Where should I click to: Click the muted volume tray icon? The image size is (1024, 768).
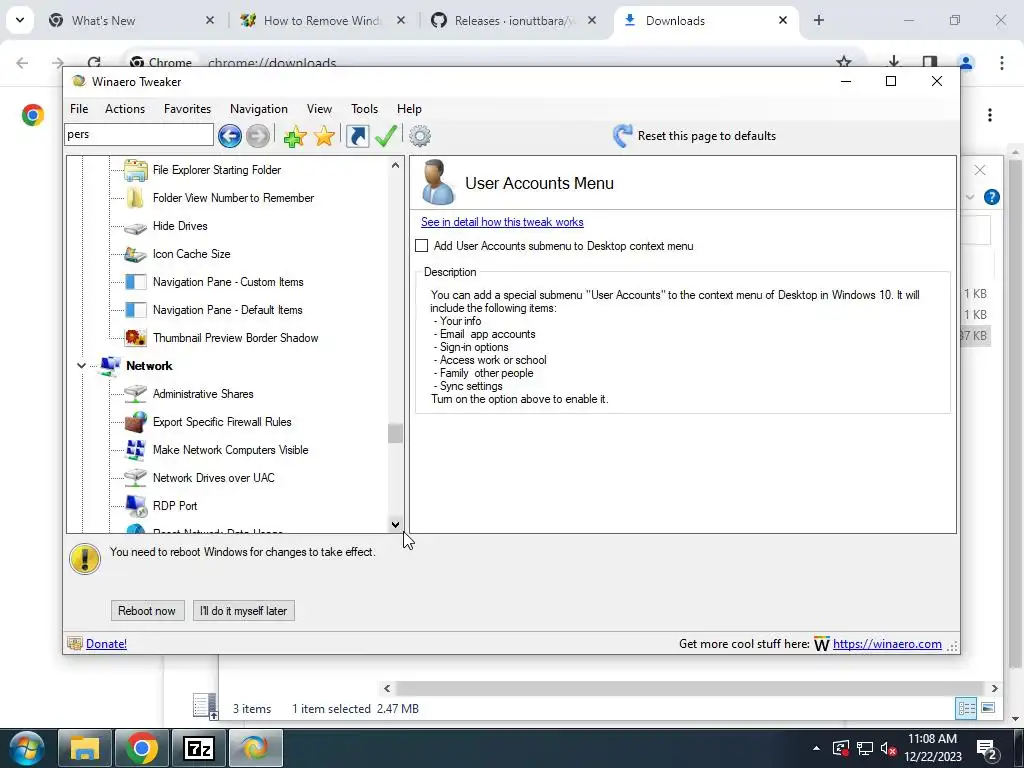click(888, 748)
